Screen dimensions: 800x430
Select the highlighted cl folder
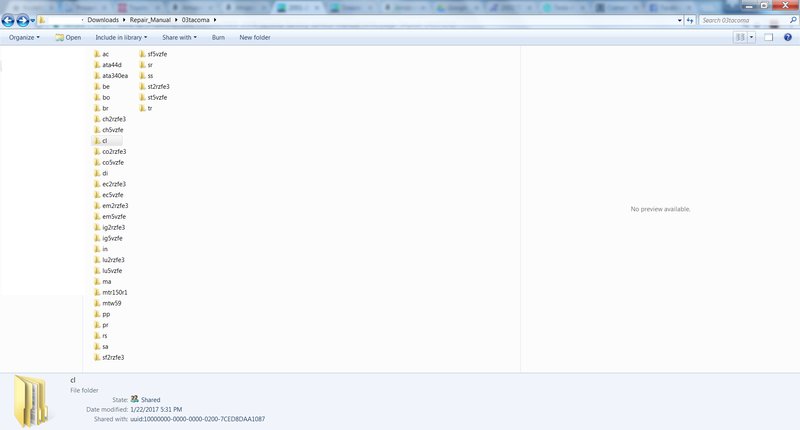click(106, 141)
